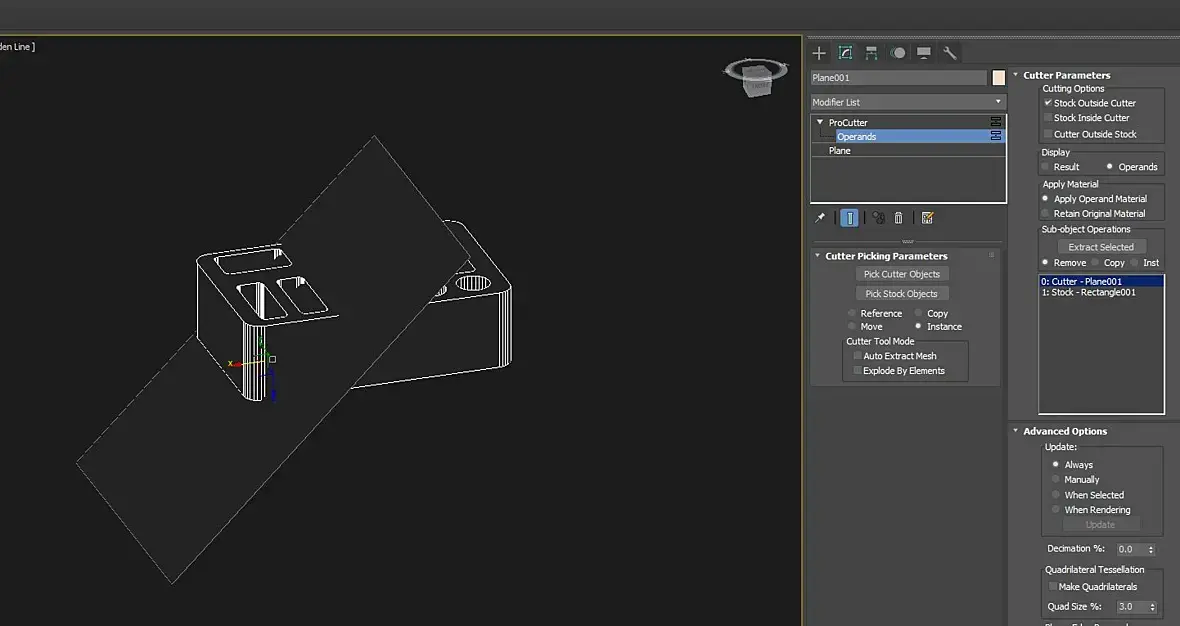The height and width of the screenshot is (626, 1180).
Task: Click Make Unique icon
Action: (x=878, y=217)
